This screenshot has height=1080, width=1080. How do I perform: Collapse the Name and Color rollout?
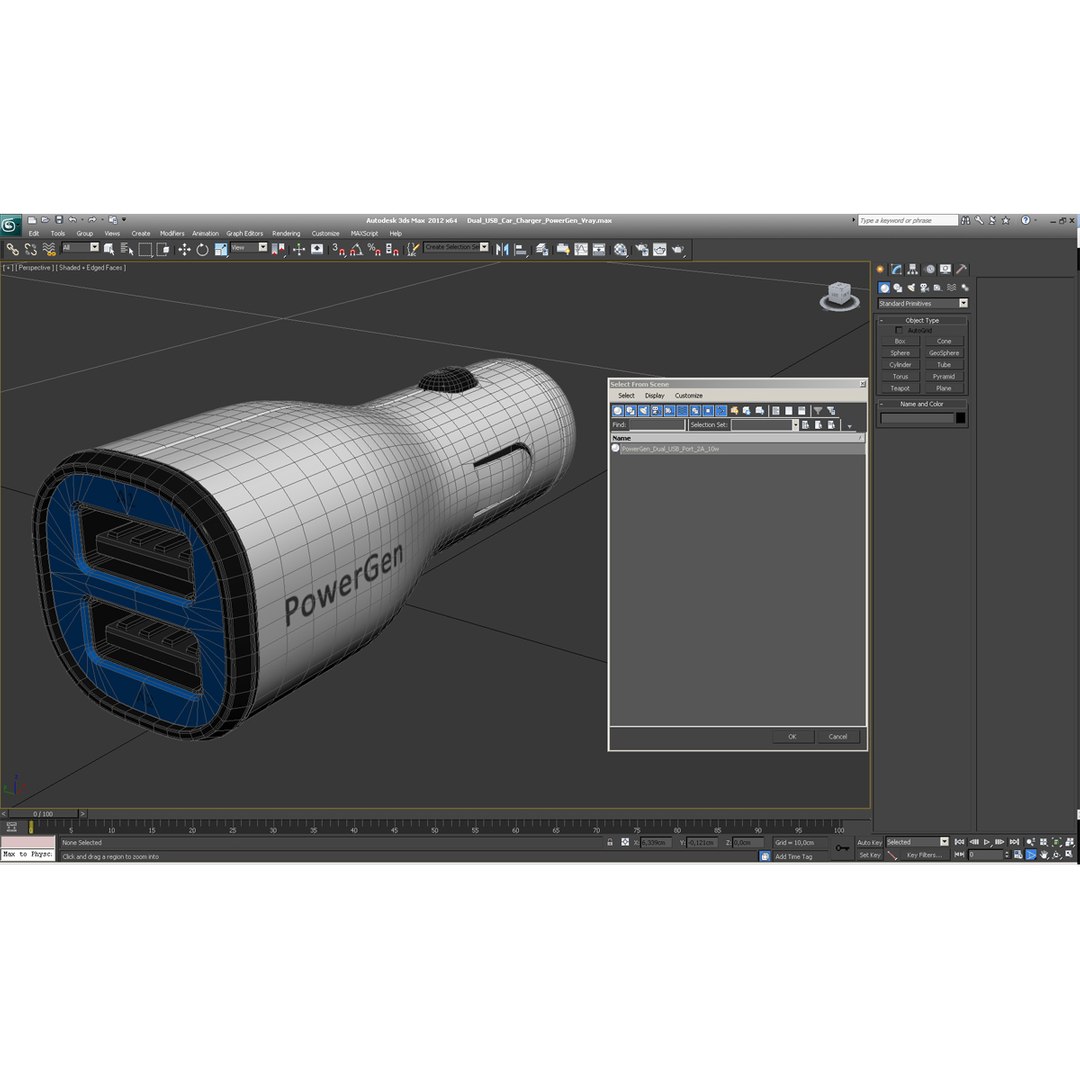point(922,404)
